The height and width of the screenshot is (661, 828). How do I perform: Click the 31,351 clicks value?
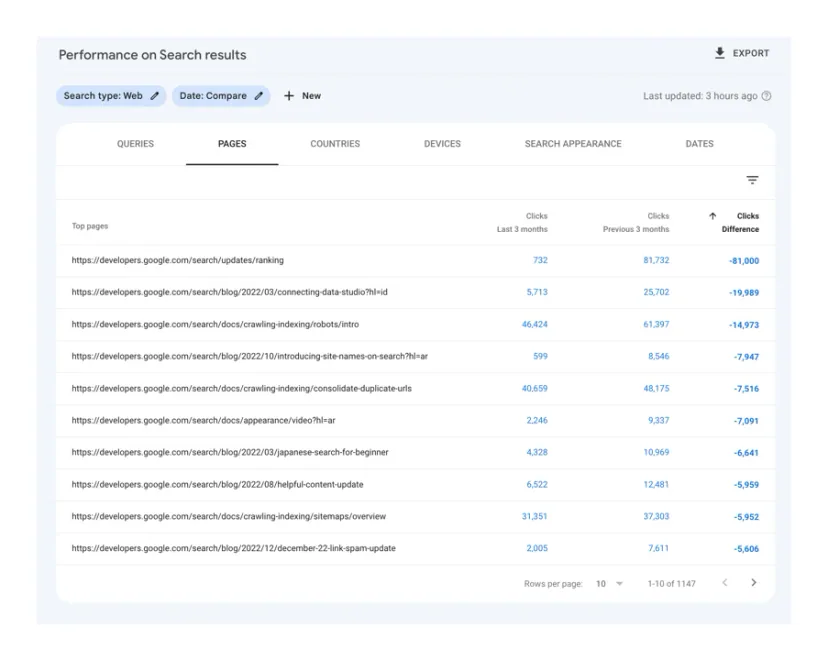tap(534, 516)
